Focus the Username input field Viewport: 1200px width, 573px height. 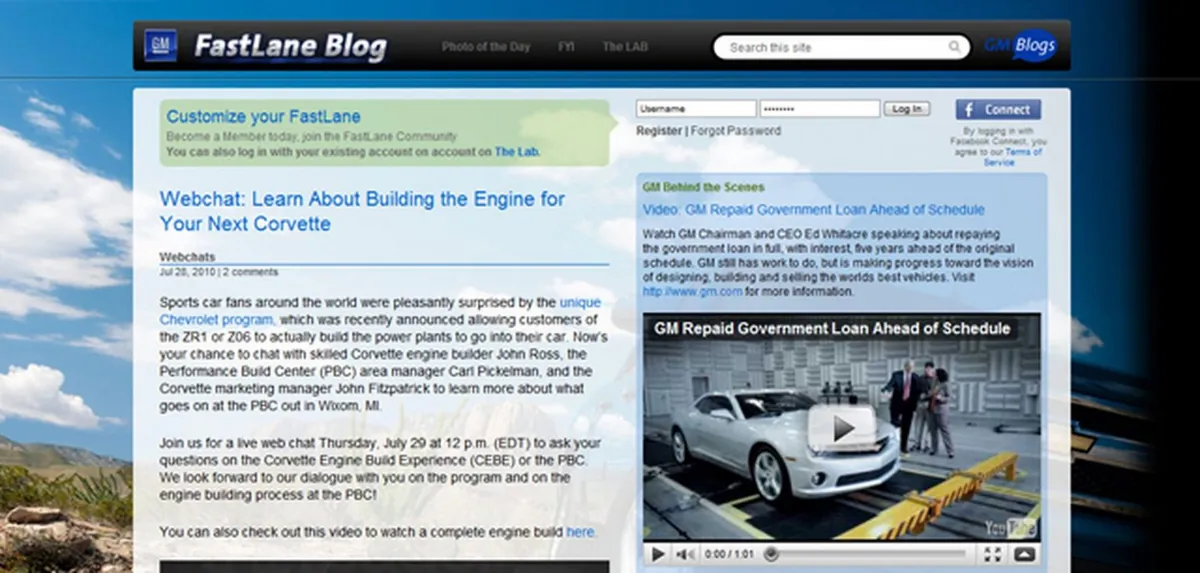696,109
